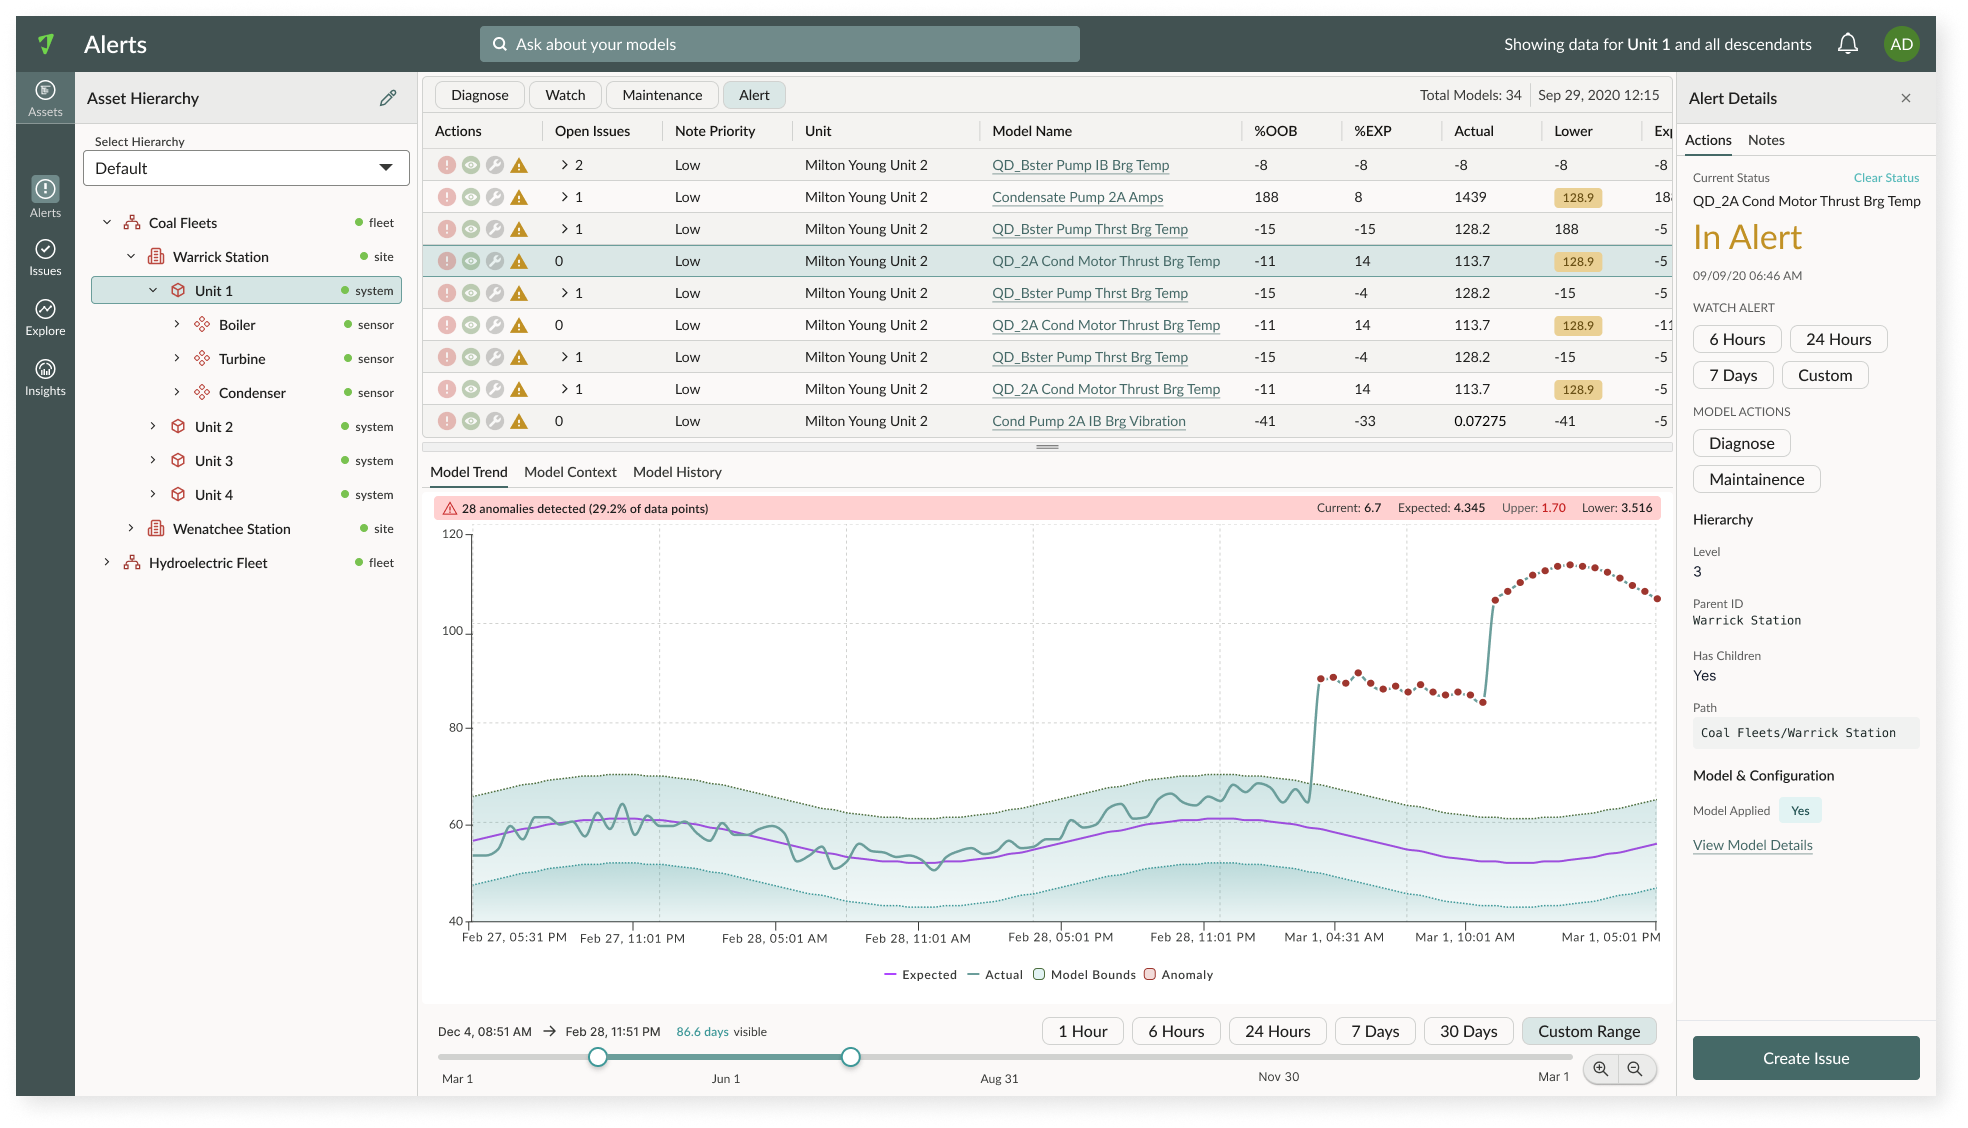Open the Condensate Pump 2A Amps model link
The image size is (1968, 1128).
point(1077,197)
